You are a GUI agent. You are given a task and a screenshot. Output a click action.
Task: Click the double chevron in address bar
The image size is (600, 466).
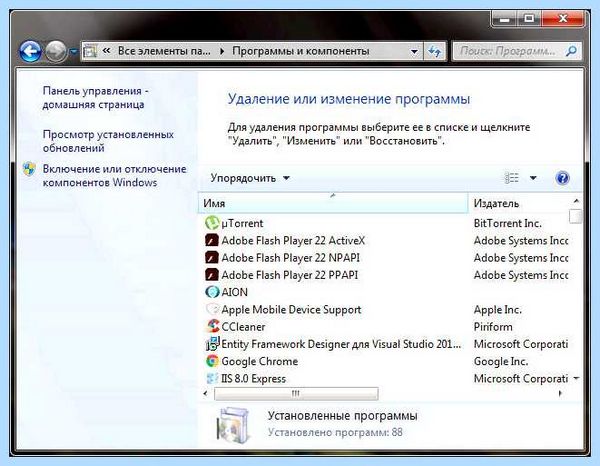107,51
